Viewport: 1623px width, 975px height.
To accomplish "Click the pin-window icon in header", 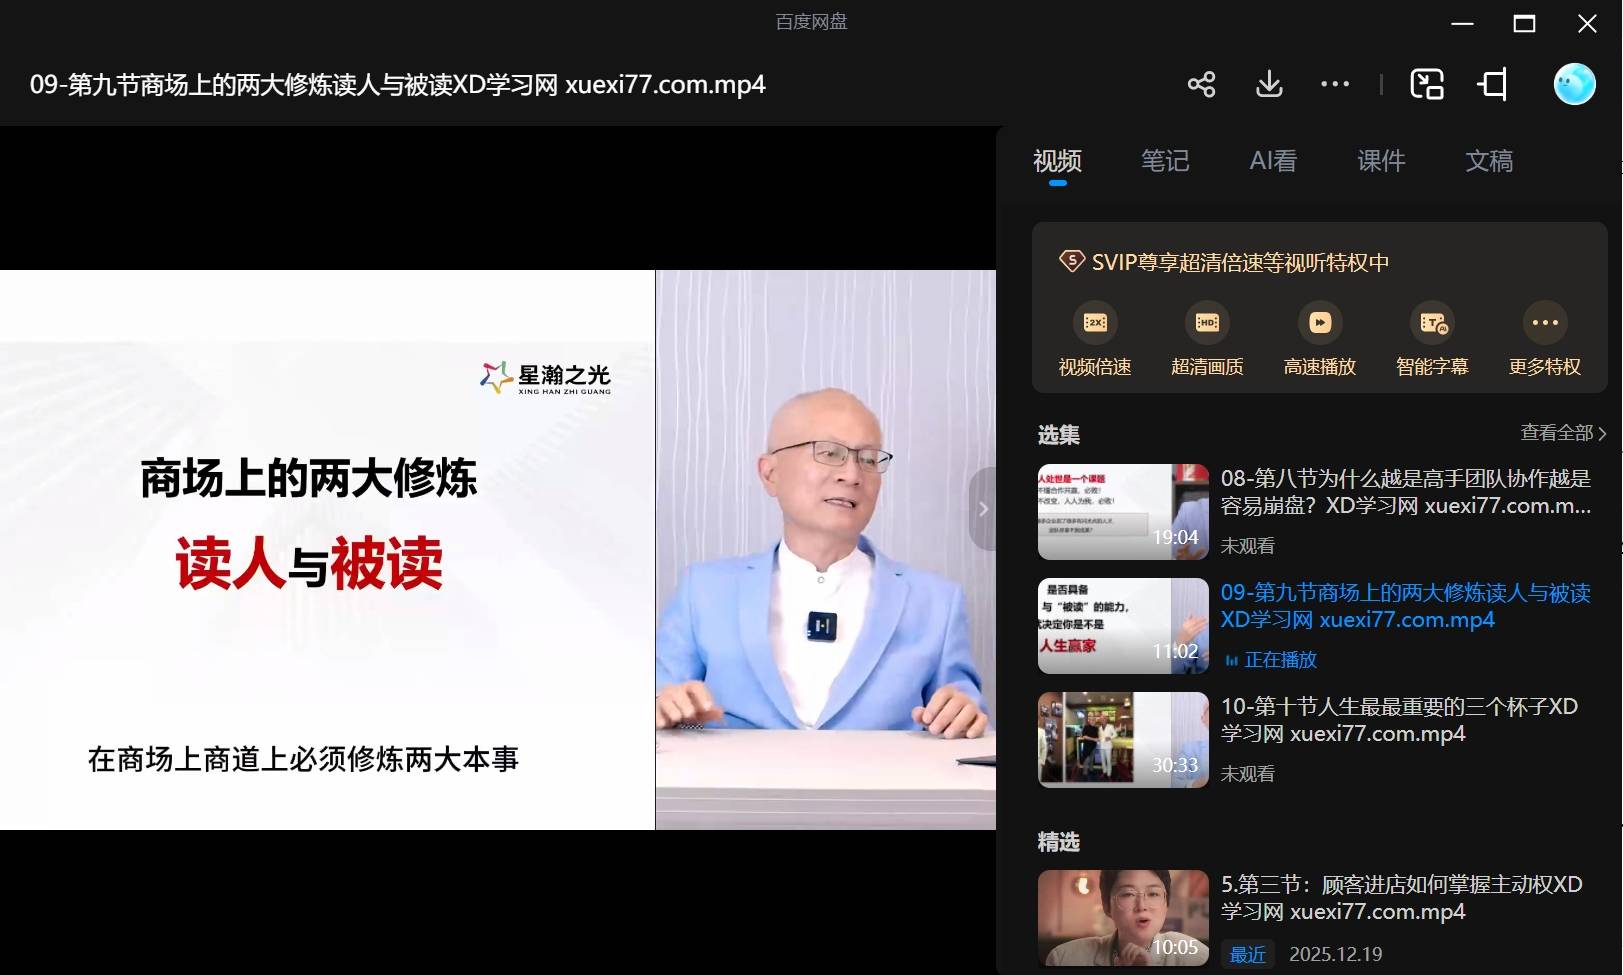I will click(x=1493, y=84).
